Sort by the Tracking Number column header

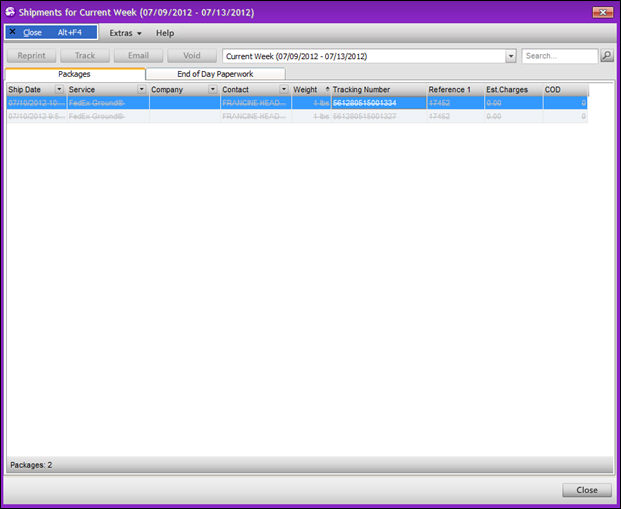pyautogui.click(x=375, y=90)
